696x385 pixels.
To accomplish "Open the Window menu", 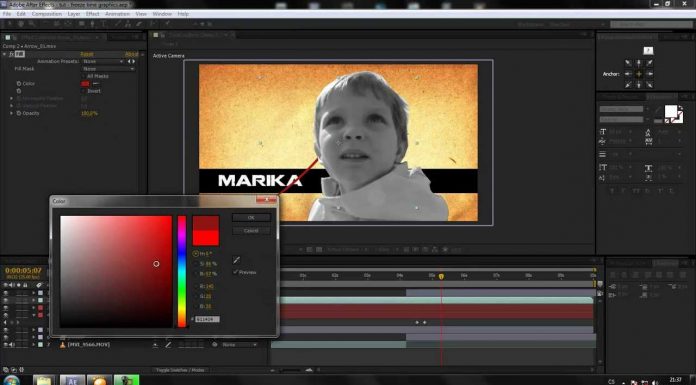I will coord(162,14).
